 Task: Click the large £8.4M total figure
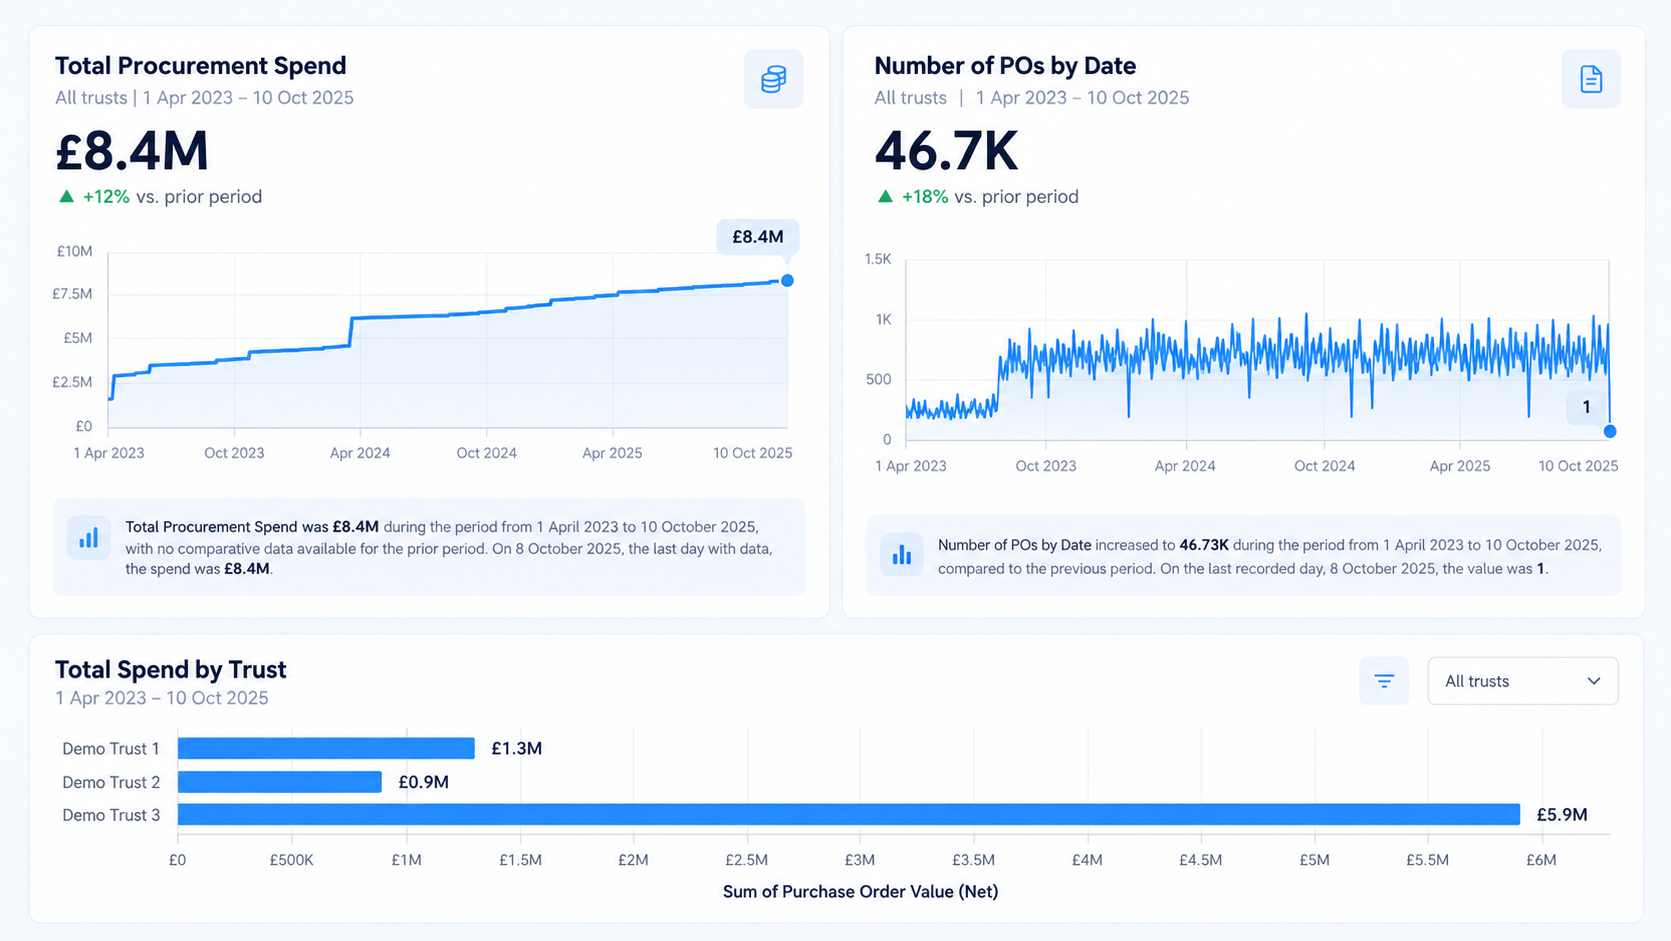[132, 152]
